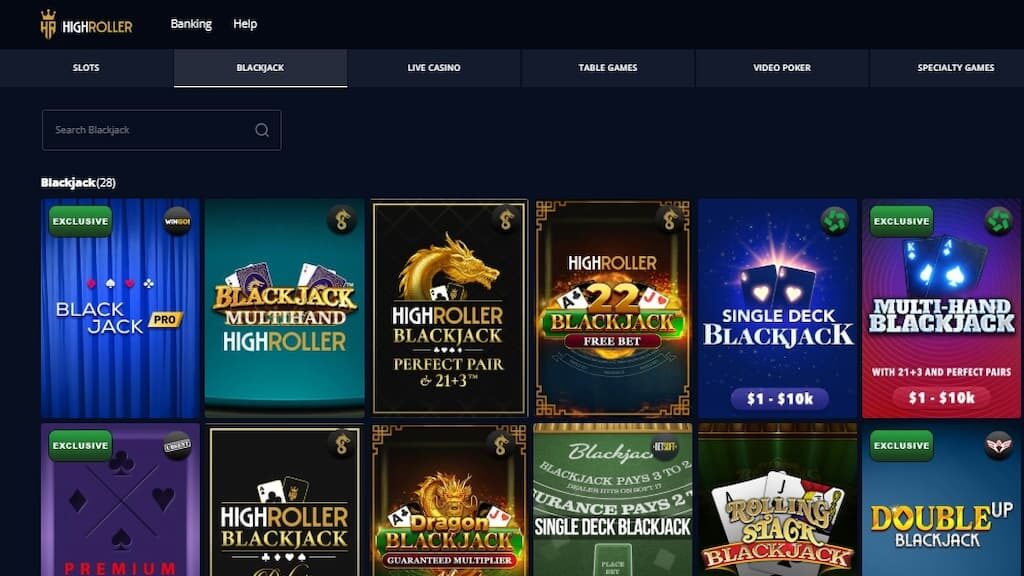Viewport: 1024px width, 576px height.
Task: Select the Table Games tab
Action: click(x=607, y=68)
